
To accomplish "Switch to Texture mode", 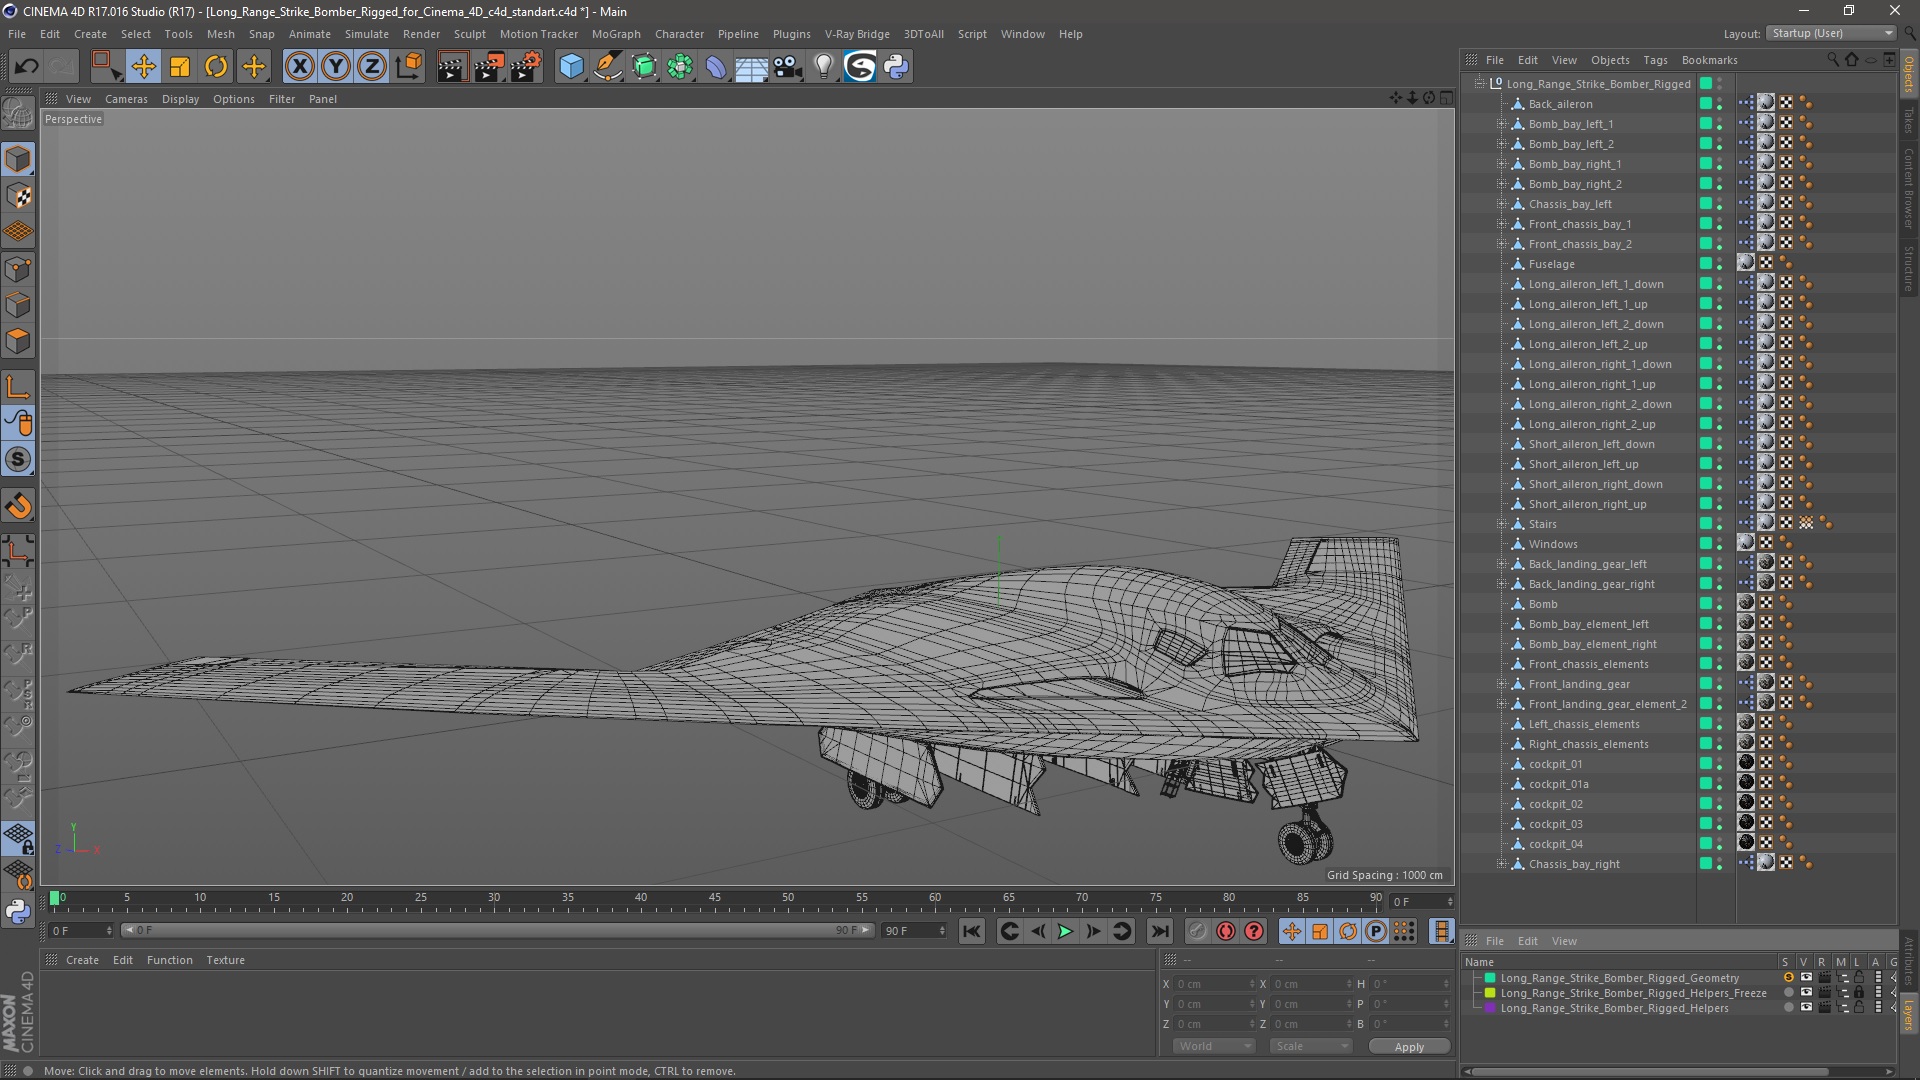I will pyautogui.click(x=18, y=195).
